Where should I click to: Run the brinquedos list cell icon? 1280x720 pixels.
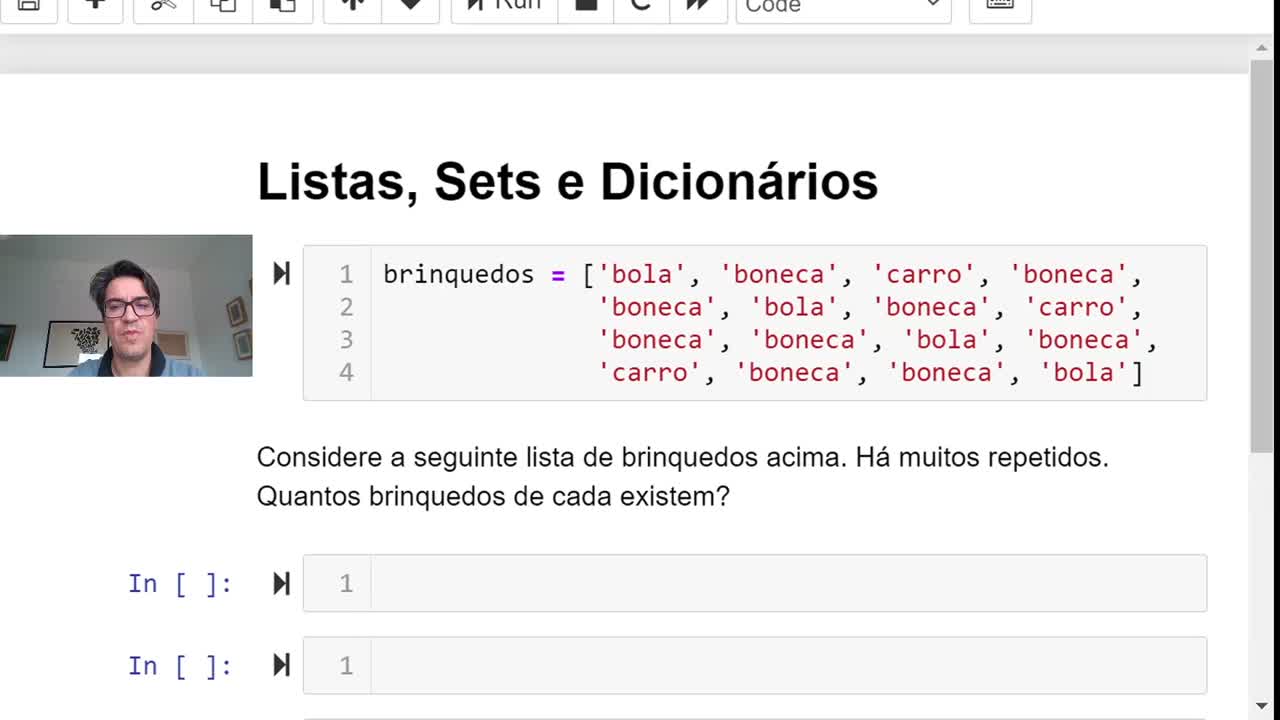281,273
